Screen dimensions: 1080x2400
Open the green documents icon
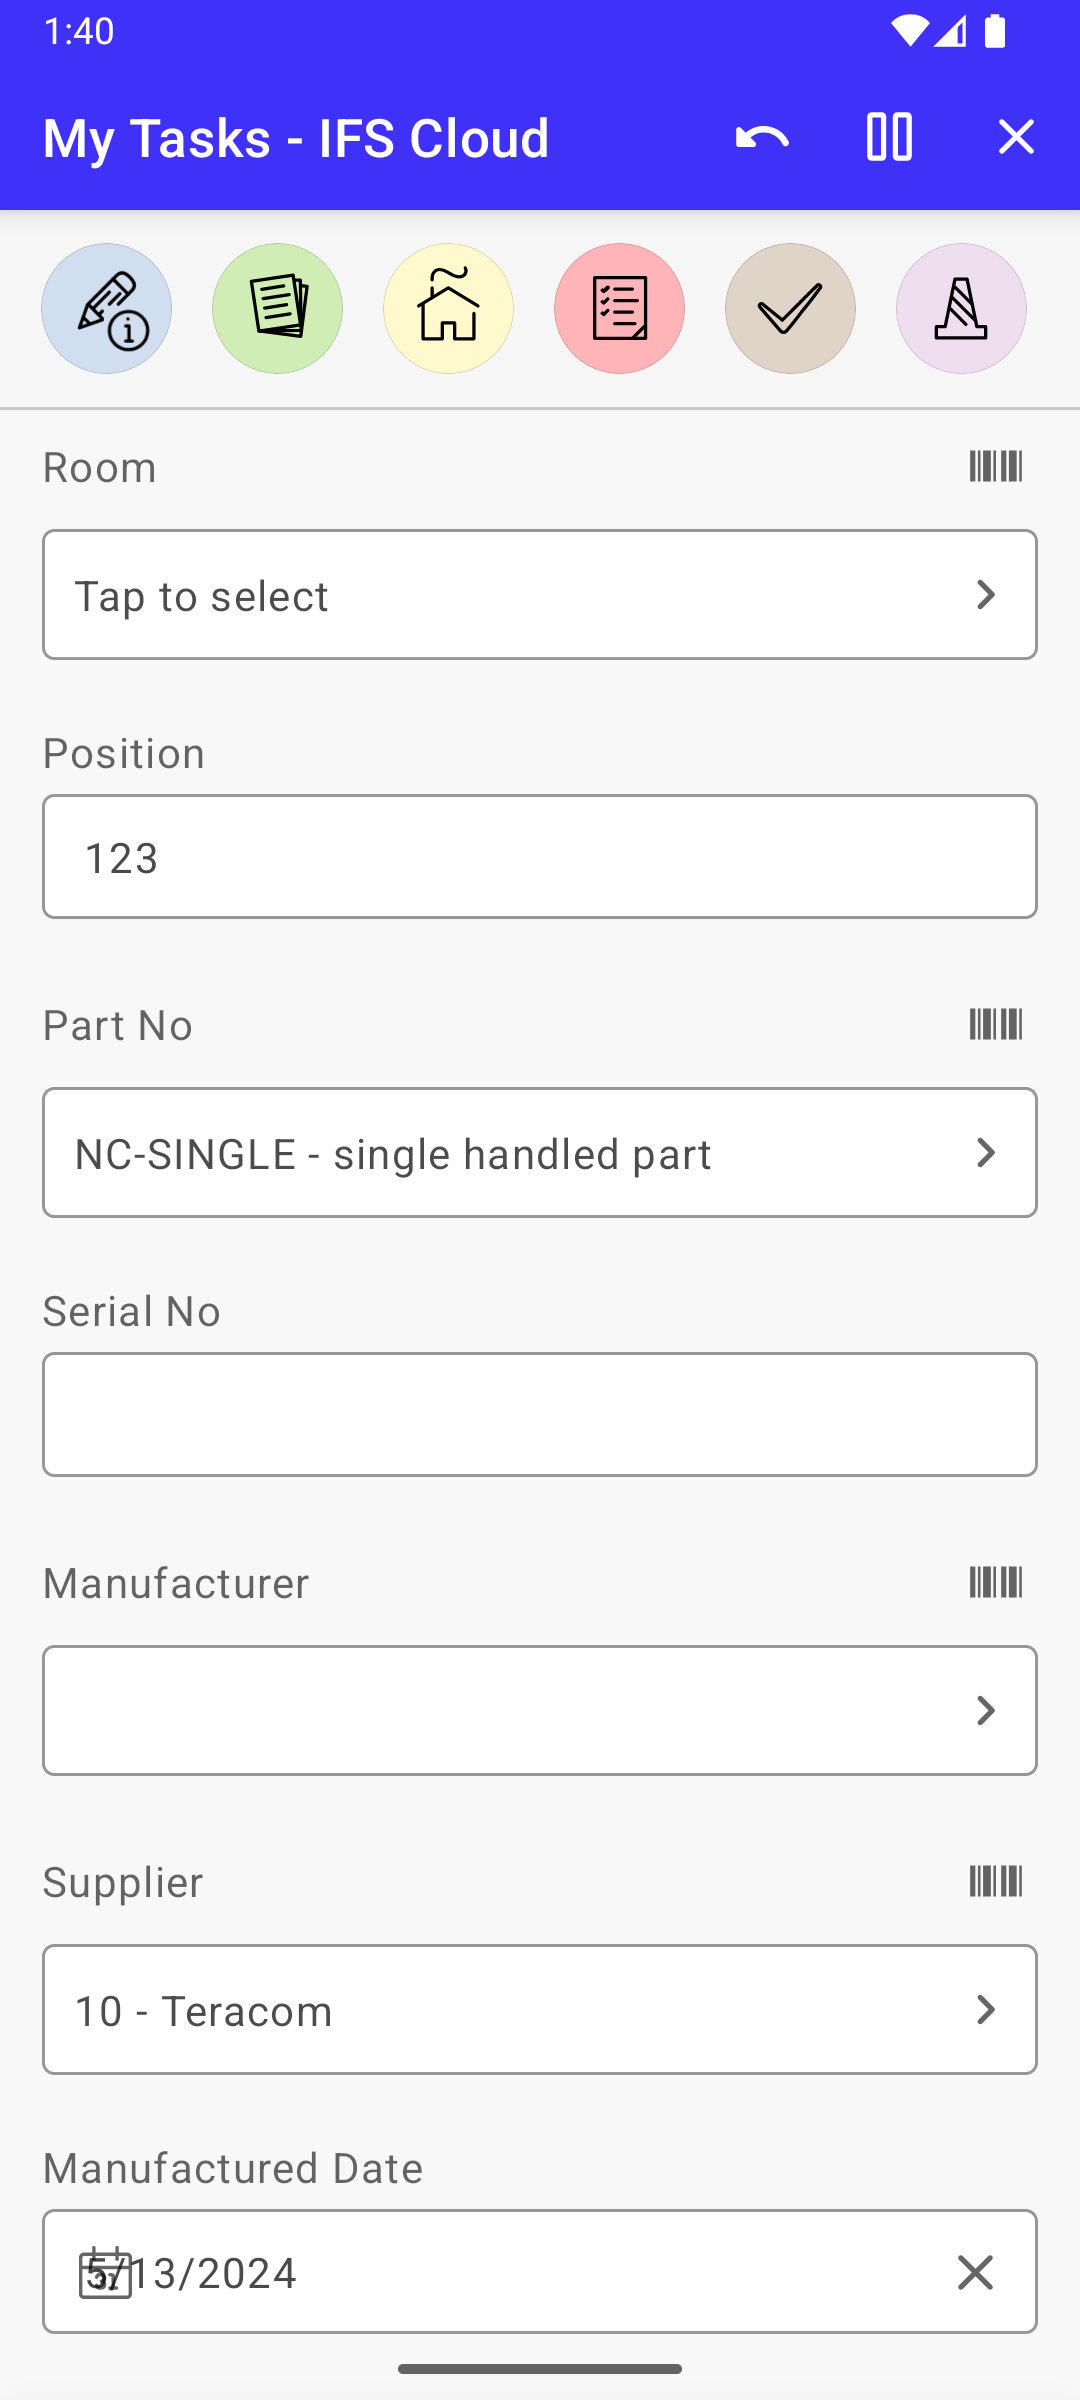(x=277, y=309)
